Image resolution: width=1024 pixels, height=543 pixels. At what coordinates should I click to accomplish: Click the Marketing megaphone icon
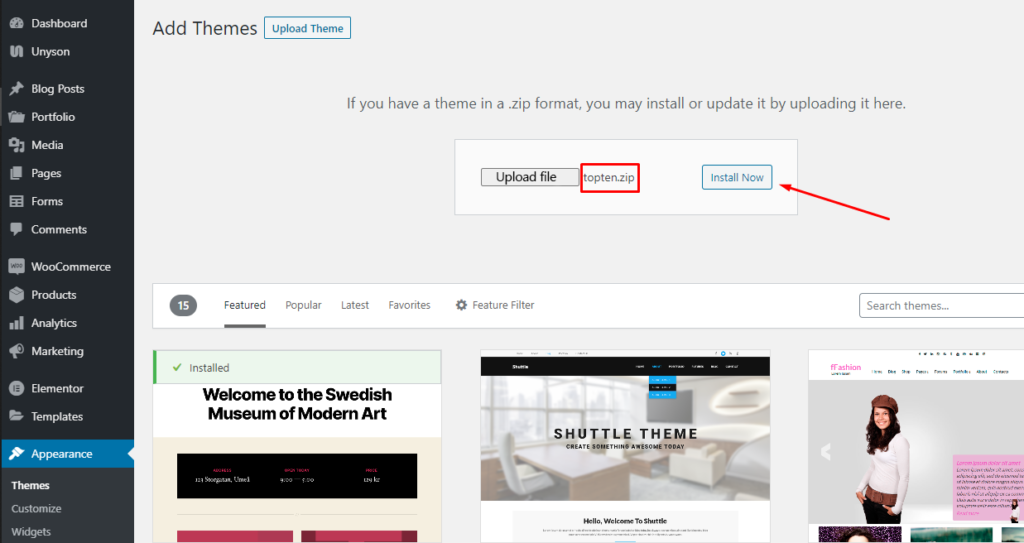click(x=17, y=351)
